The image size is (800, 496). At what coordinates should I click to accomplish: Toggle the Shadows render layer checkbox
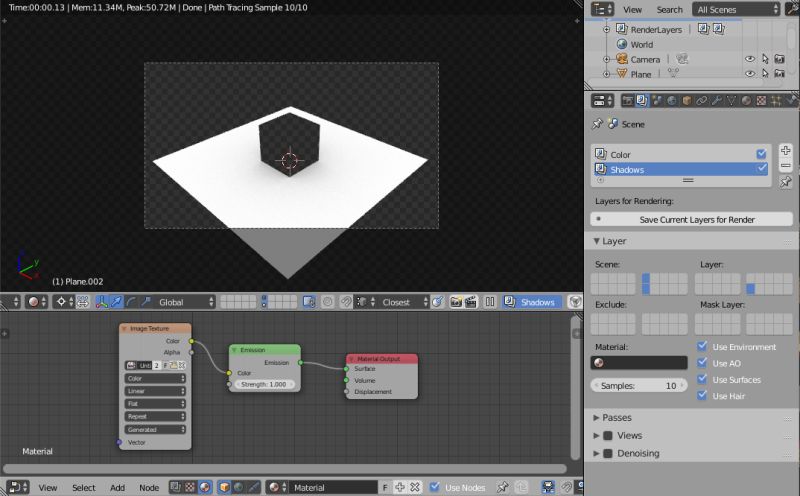pos(762,169)
